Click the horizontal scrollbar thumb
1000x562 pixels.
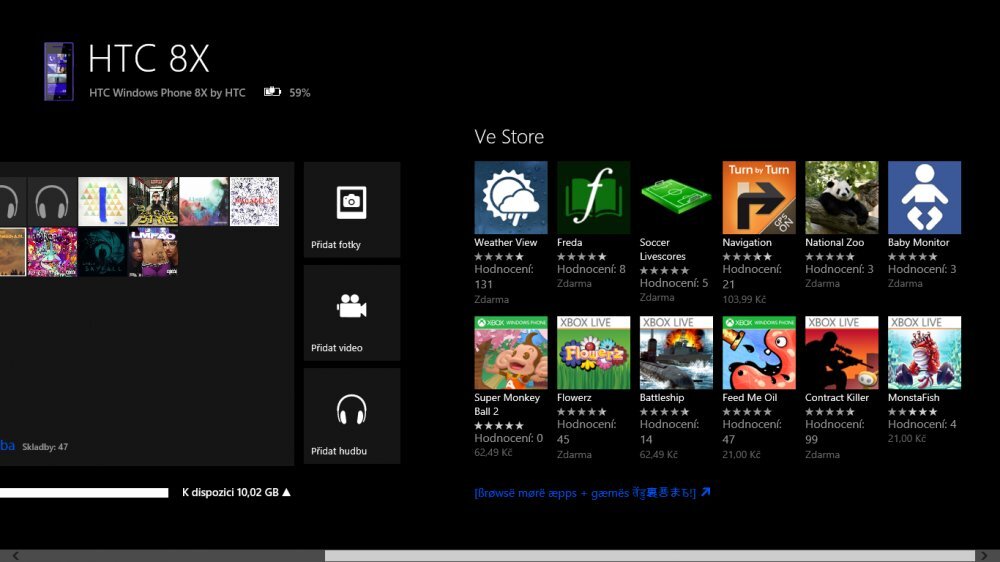(650, 556)
